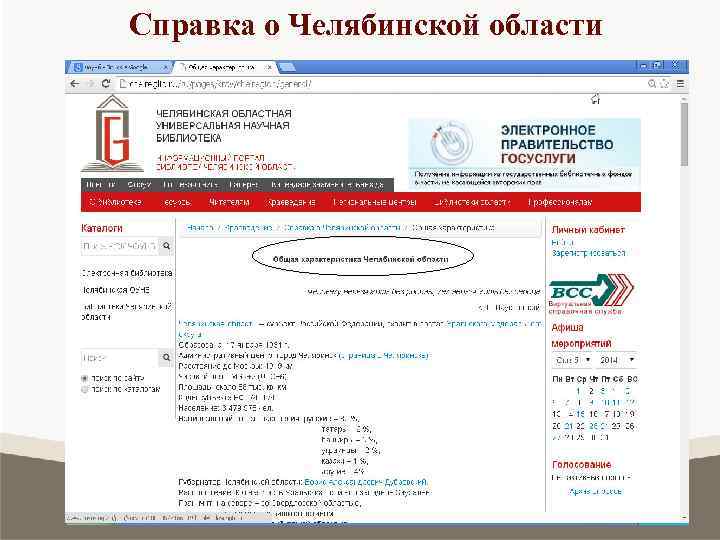Open 'О библиотеке' in red menu
Screen dimensions: 720x540
[117, 202]
